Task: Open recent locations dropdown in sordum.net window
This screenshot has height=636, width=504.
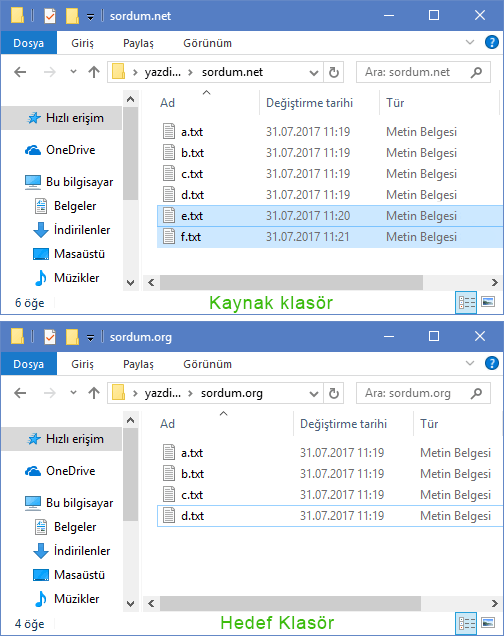Action: tap(73, 72)
